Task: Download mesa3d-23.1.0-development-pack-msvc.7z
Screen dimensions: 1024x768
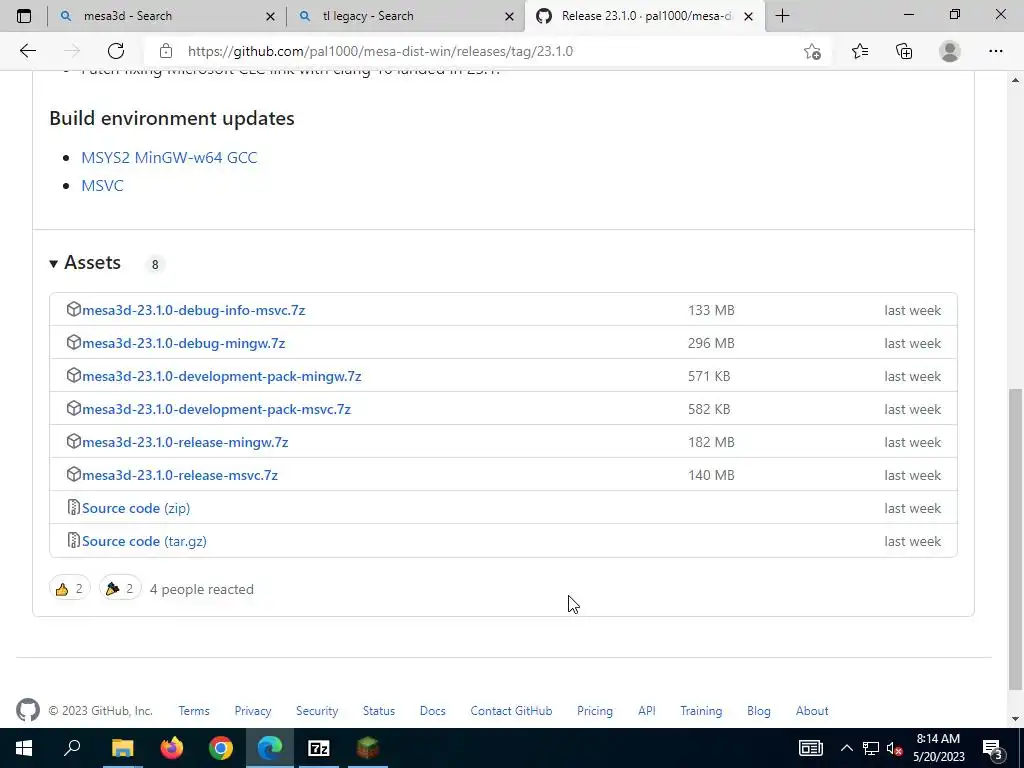Action: pyautogui.click(x=216, y=409)
